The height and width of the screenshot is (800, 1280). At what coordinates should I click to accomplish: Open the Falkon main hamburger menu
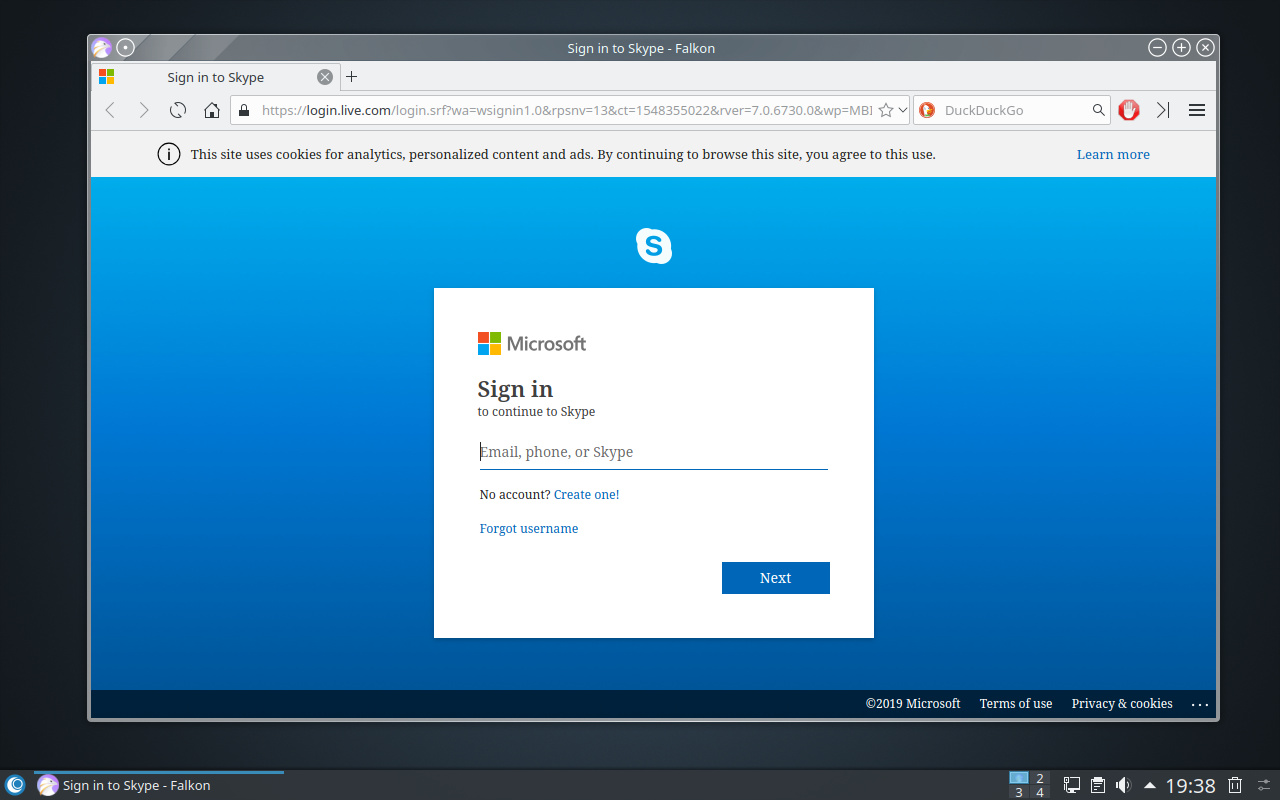click(1197, 110)
